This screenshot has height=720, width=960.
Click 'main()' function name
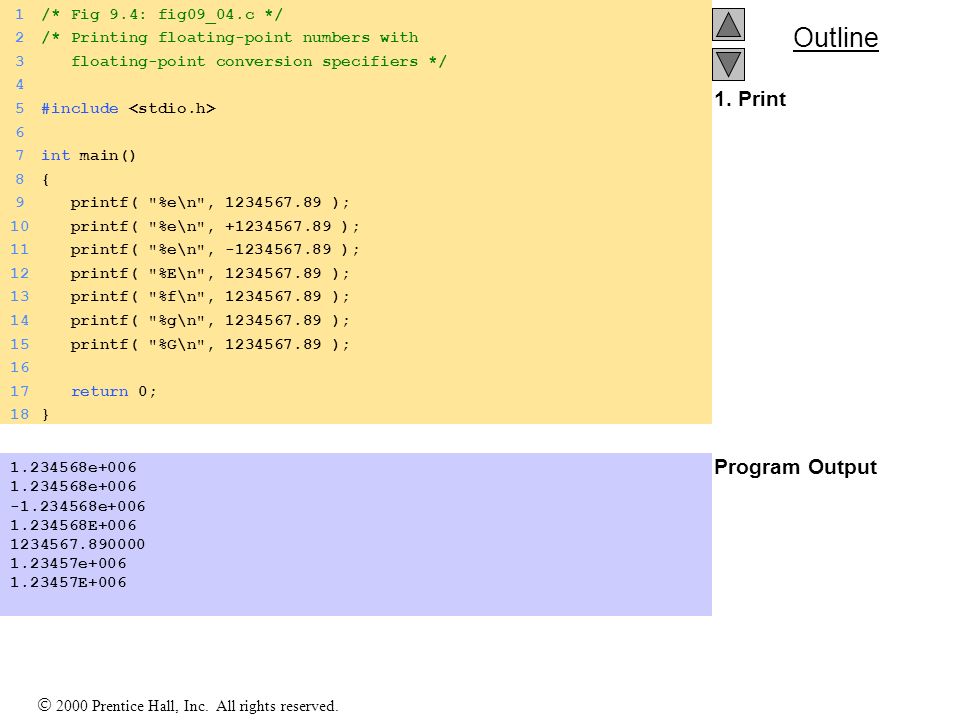(x=108, y=156)
